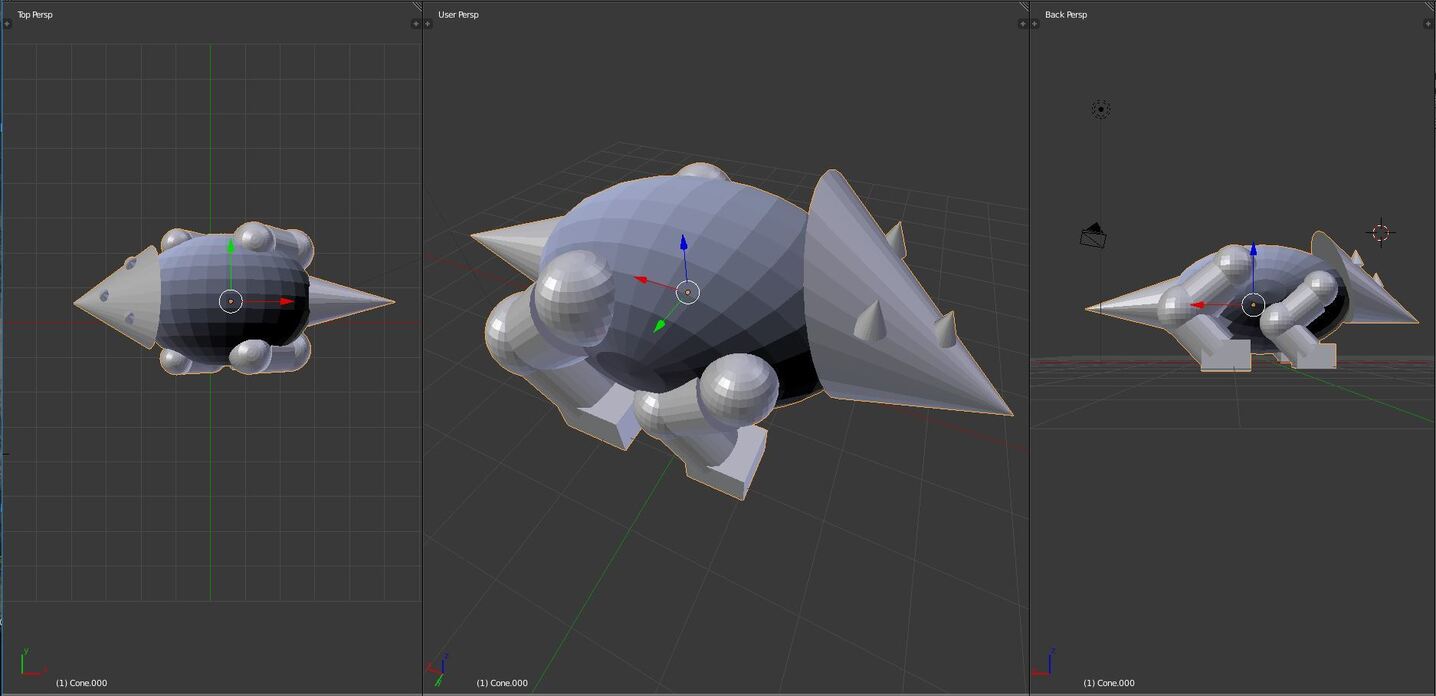This screenshot has height=696, width=1436.
Task: Click '(1) Cone.000' label in Back Persp viewport
Action: click(1109, 683)
